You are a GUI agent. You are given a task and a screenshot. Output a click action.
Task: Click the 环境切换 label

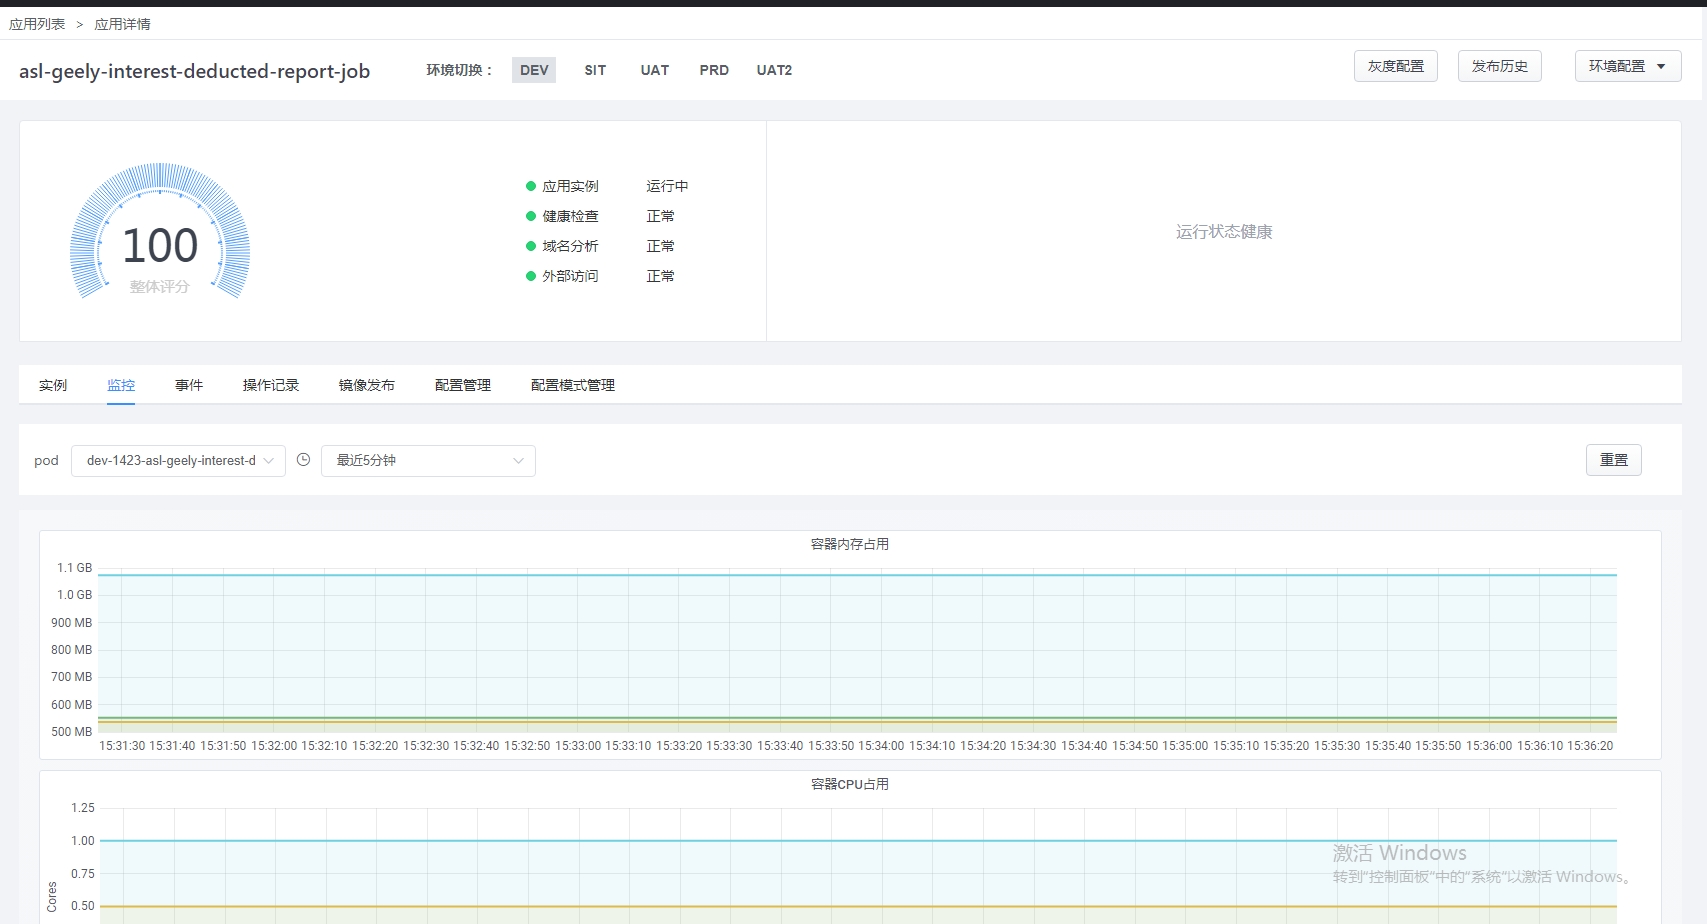click(x=459, y=70)
